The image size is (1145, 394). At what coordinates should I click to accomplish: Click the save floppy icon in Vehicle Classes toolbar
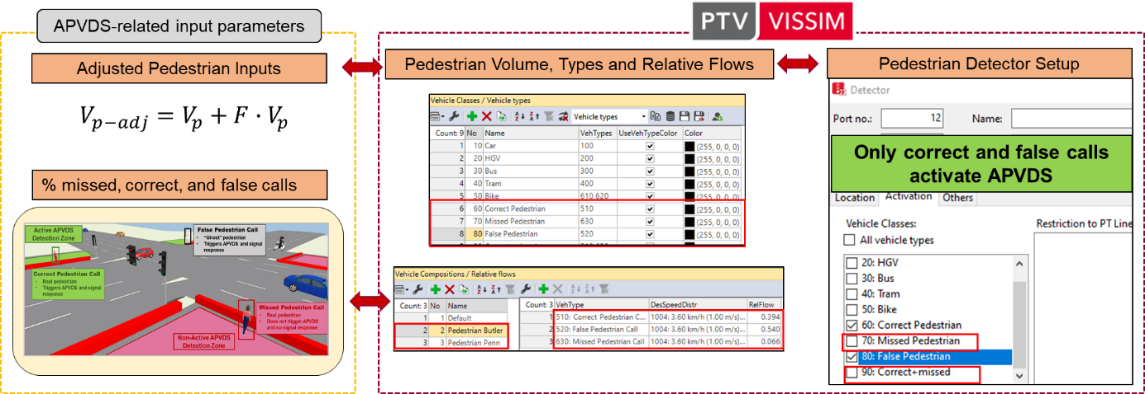pos(685,117)
